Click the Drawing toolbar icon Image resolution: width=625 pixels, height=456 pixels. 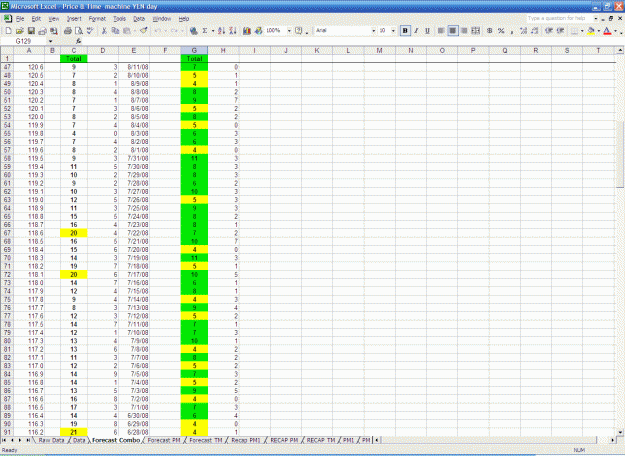pyautogui.click(x=258, y=31)
